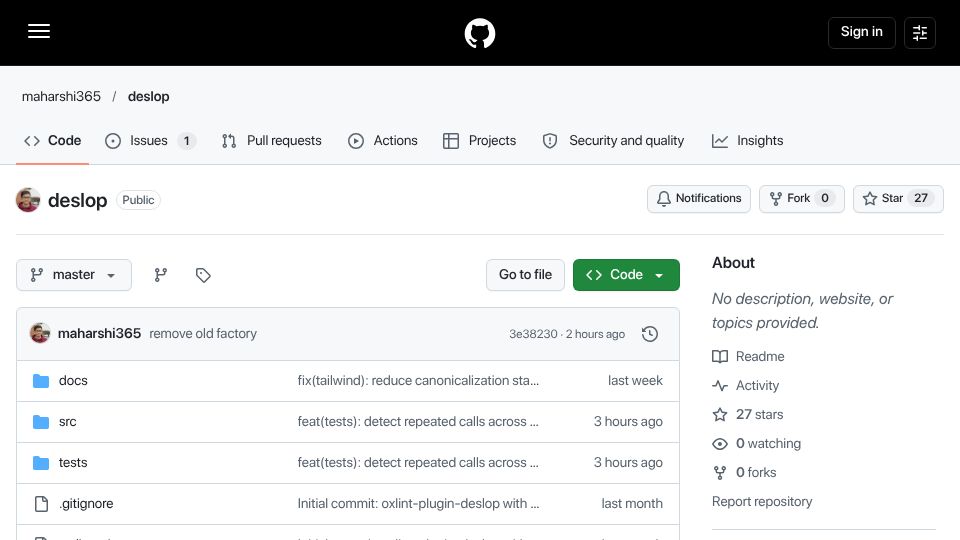Click the 'last month' timestamp in .gitignore row

click(x=632, y=504)
